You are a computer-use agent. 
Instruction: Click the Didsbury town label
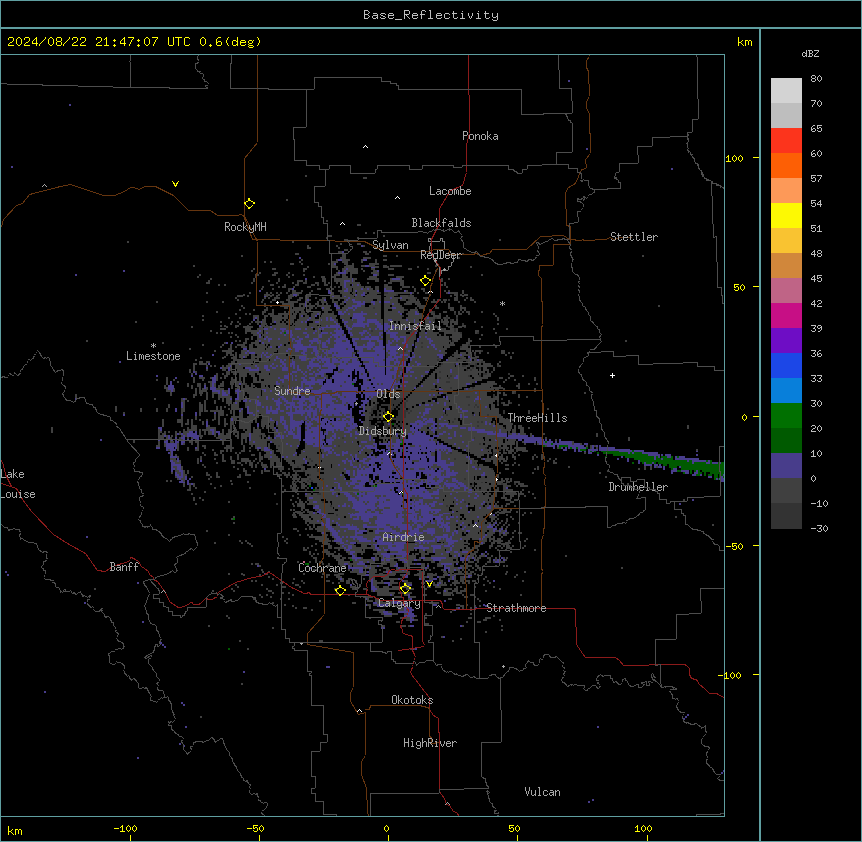[x=383, y=431]
